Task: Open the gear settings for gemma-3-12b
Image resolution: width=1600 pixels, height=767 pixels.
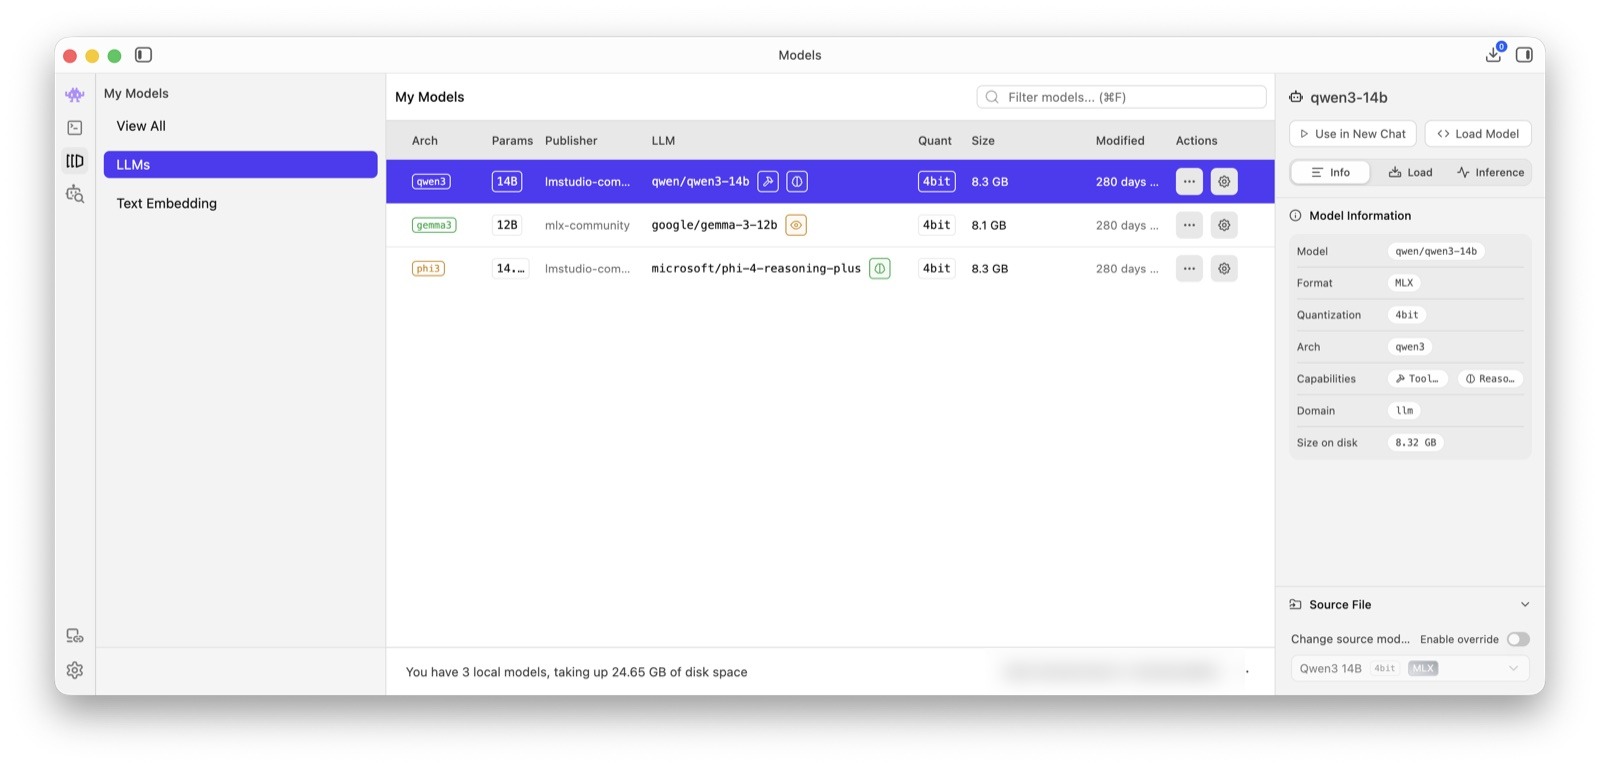Action: tap(1224, 225)
